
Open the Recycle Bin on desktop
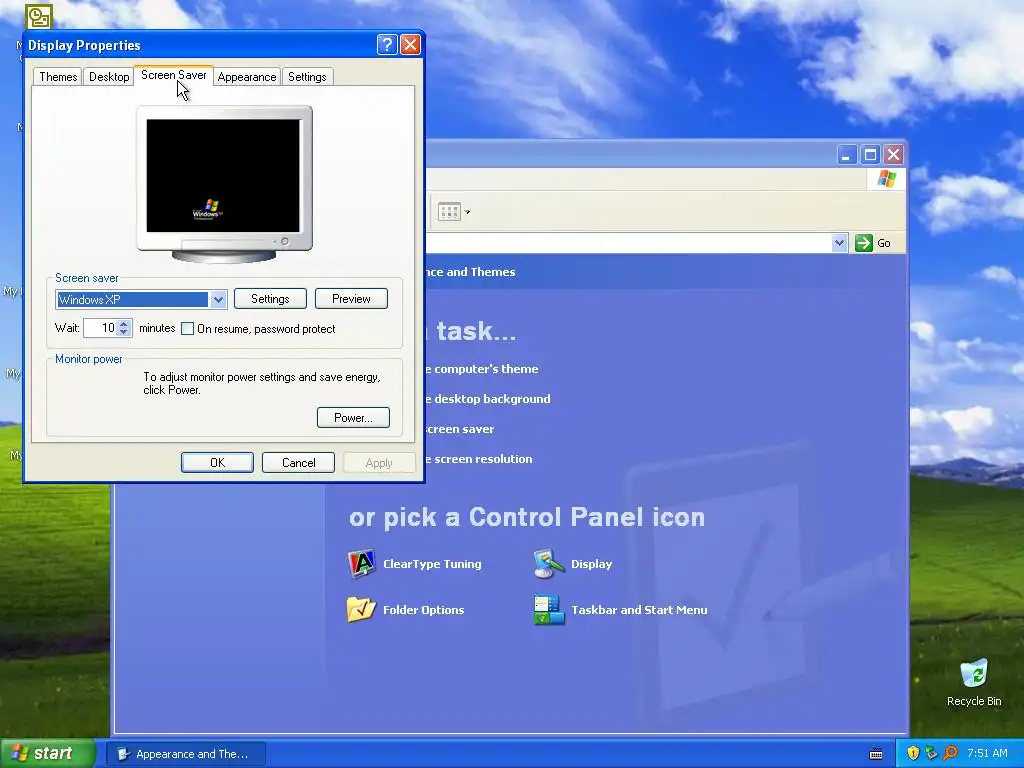click(x=974, y=683)
